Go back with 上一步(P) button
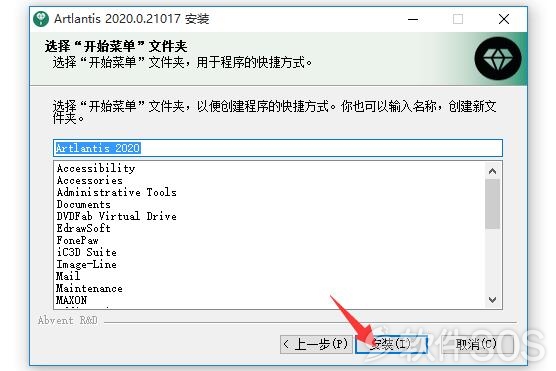Screen dimensions: 556x371 [x=316, y=344]
